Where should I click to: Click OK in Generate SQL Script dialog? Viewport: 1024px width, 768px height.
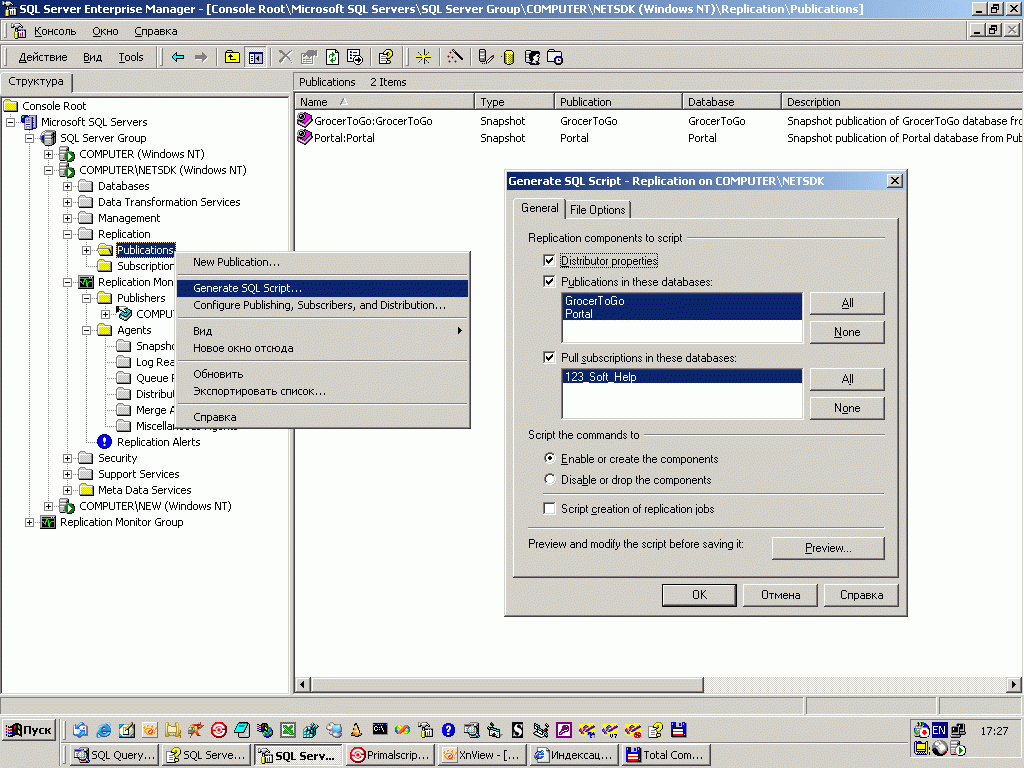tap(699, 595)
